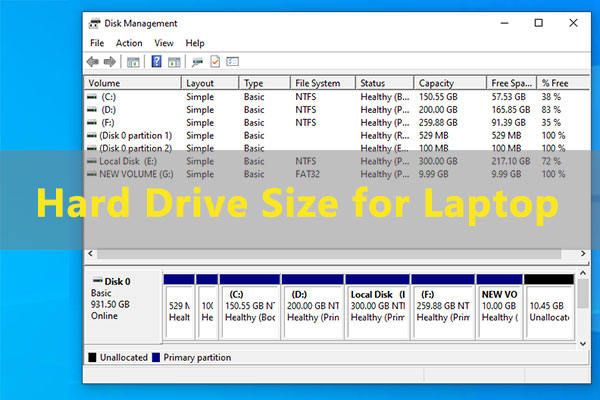The image size is (600, 400).
Task: Select the drive icon beside (F:) row
Action: pos(92,122)
